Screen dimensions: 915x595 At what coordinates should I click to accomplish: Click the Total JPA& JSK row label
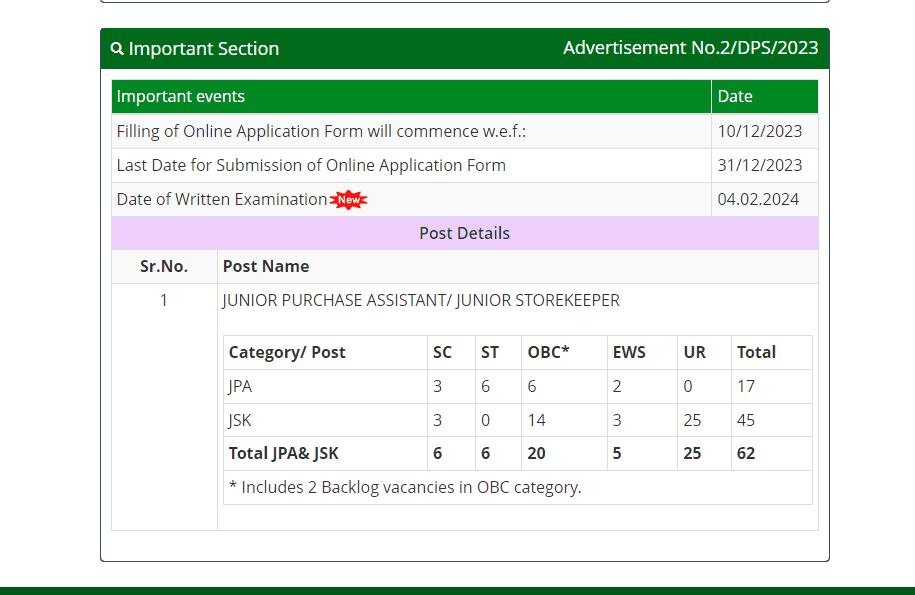[284, 453]
